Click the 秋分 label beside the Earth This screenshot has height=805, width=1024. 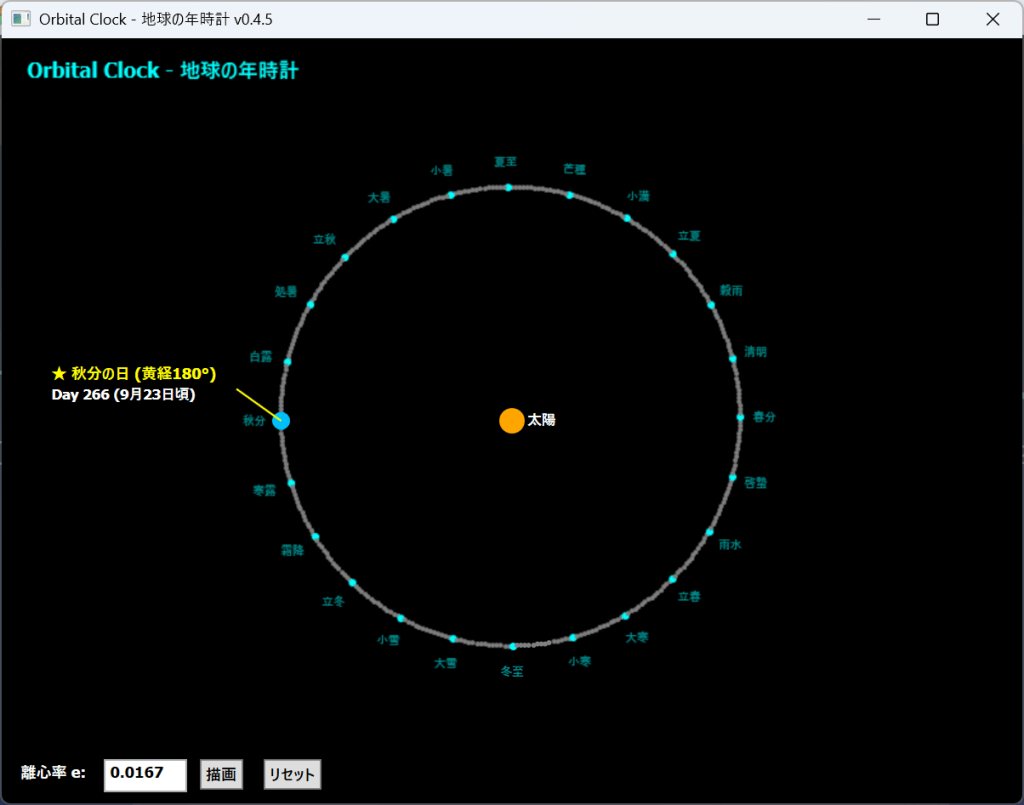click(x=254, y=420)
